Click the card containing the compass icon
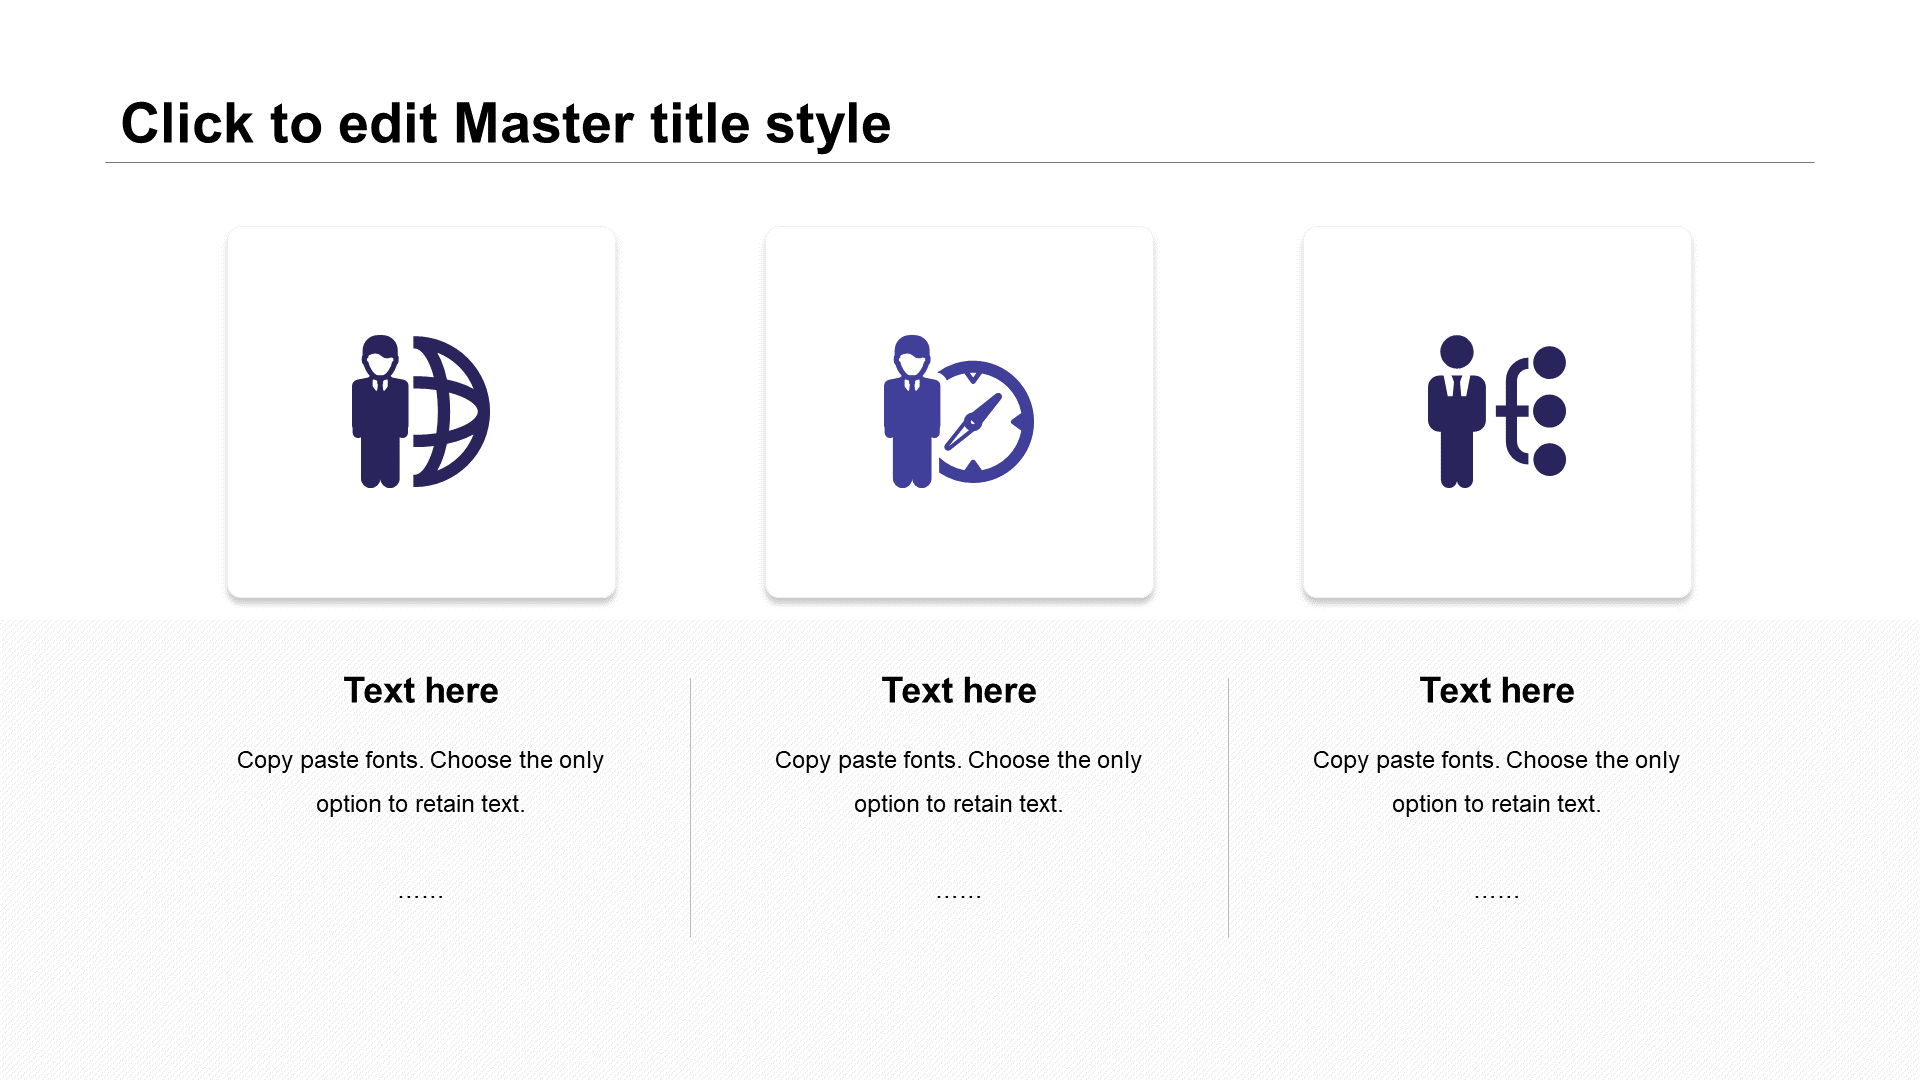Image resolution: width=1920 pixels, height=1080 pixels. click(x=959, y=412)
